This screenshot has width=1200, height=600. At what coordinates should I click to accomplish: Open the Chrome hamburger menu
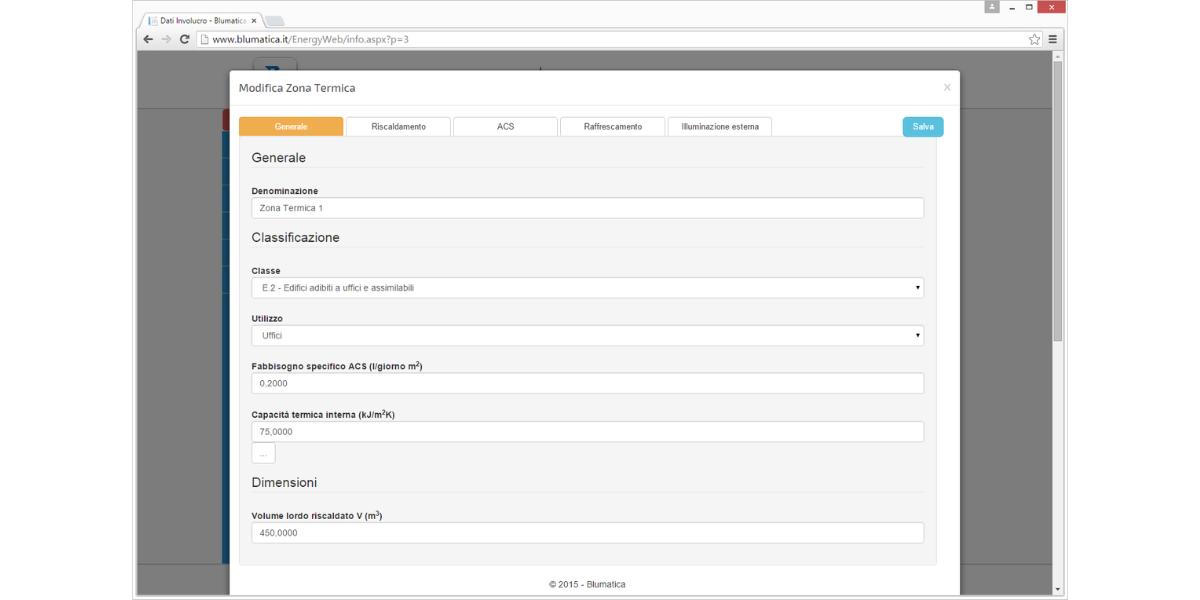pos(1053,39)
